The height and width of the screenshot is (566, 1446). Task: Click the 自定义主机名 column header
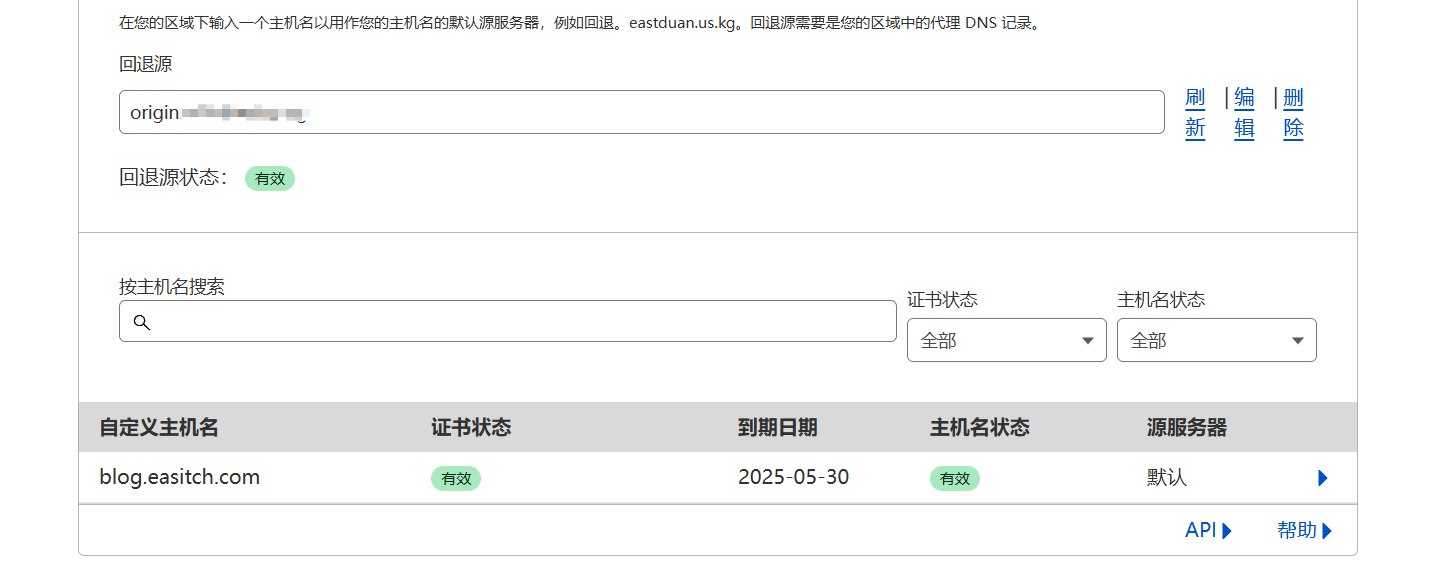click(x=159, y=428)
